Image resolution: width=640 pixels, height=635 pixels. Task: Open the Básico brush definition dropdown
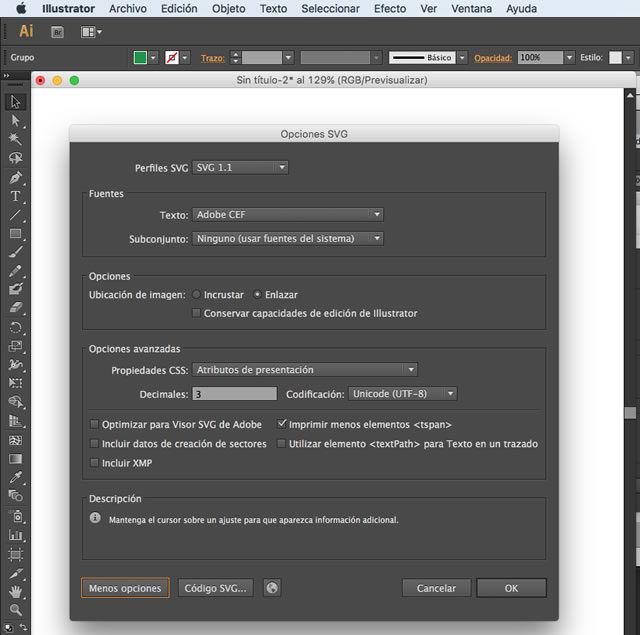462,58
